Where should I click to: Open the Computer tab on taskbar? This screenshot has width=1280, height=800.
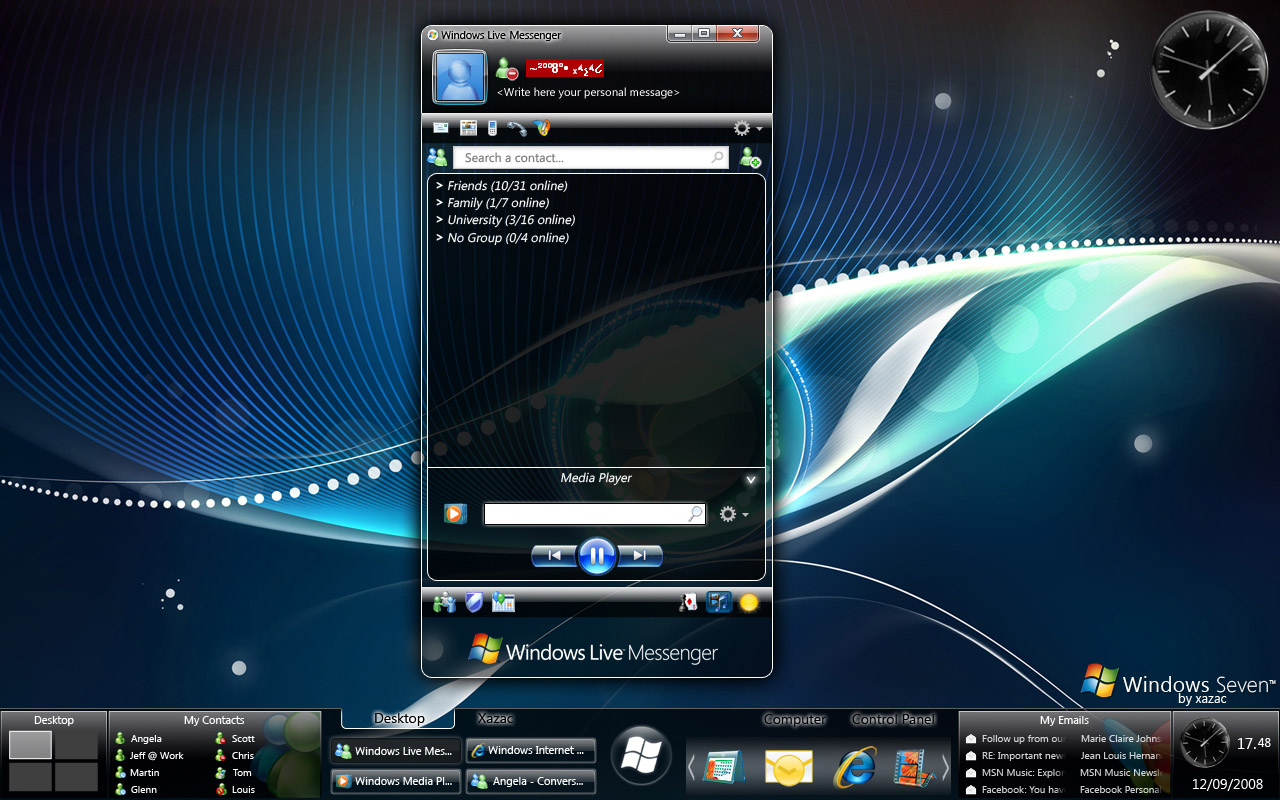click(795, 719)
